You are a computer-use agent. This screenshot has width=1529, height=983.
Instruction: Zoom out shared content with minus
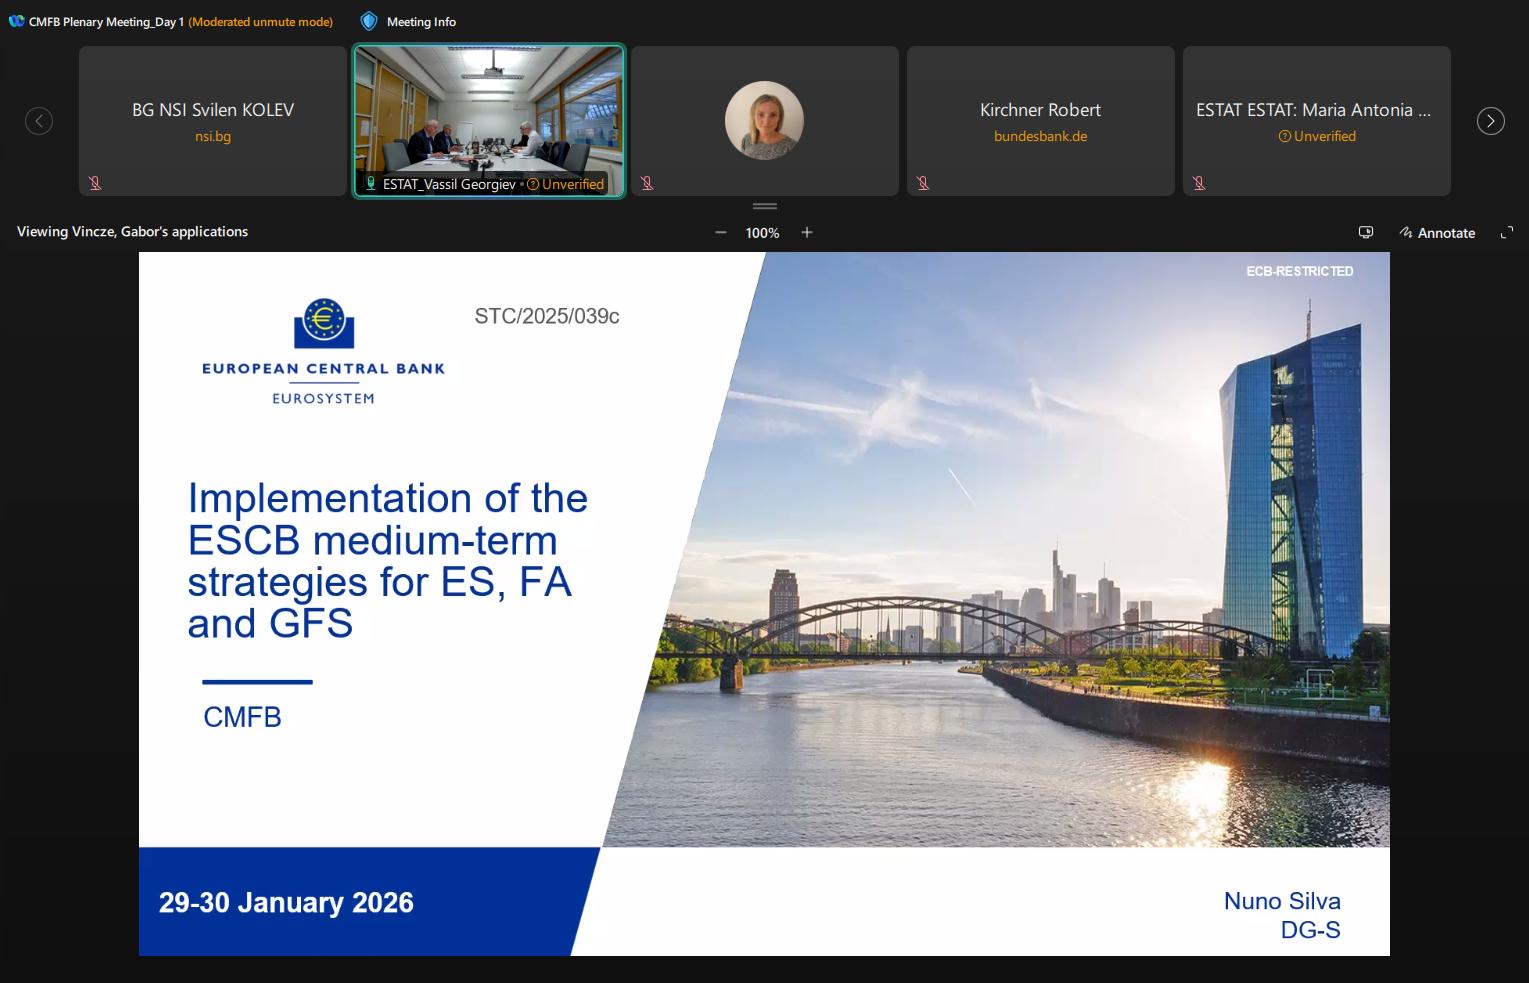point(720,233)
